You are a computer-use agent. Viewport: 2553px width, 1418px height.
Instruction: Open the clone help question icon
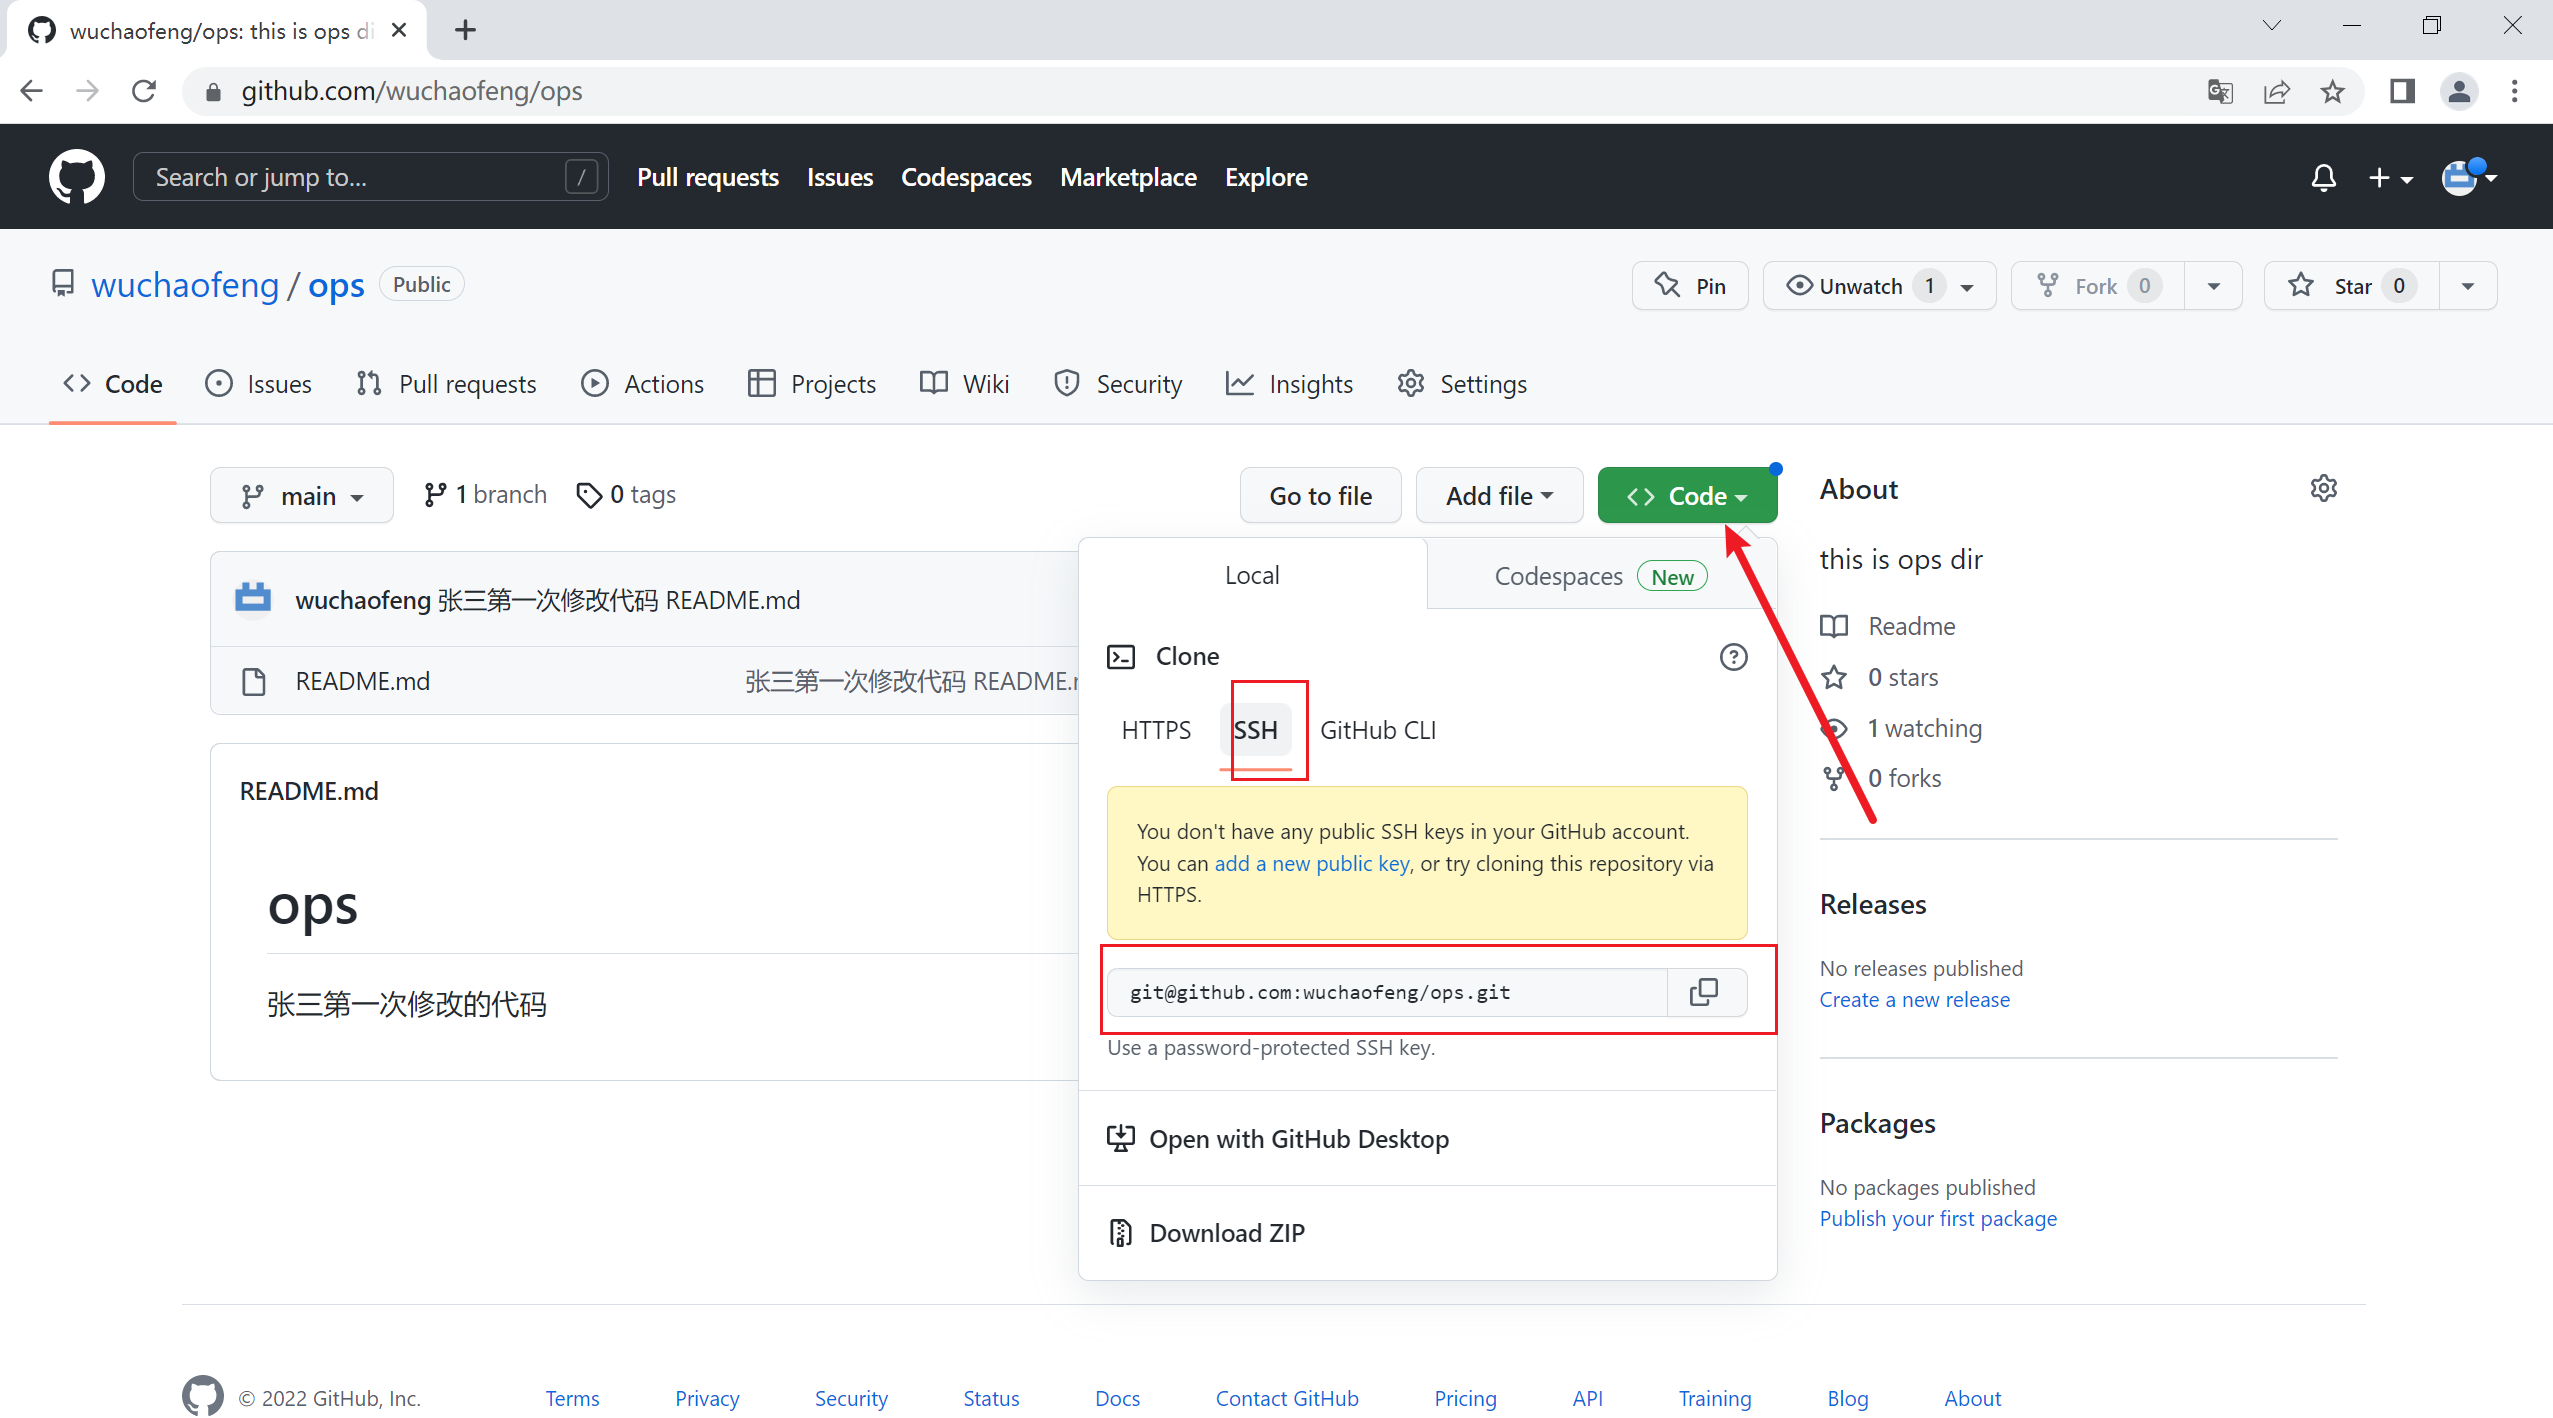point(1733,657)
